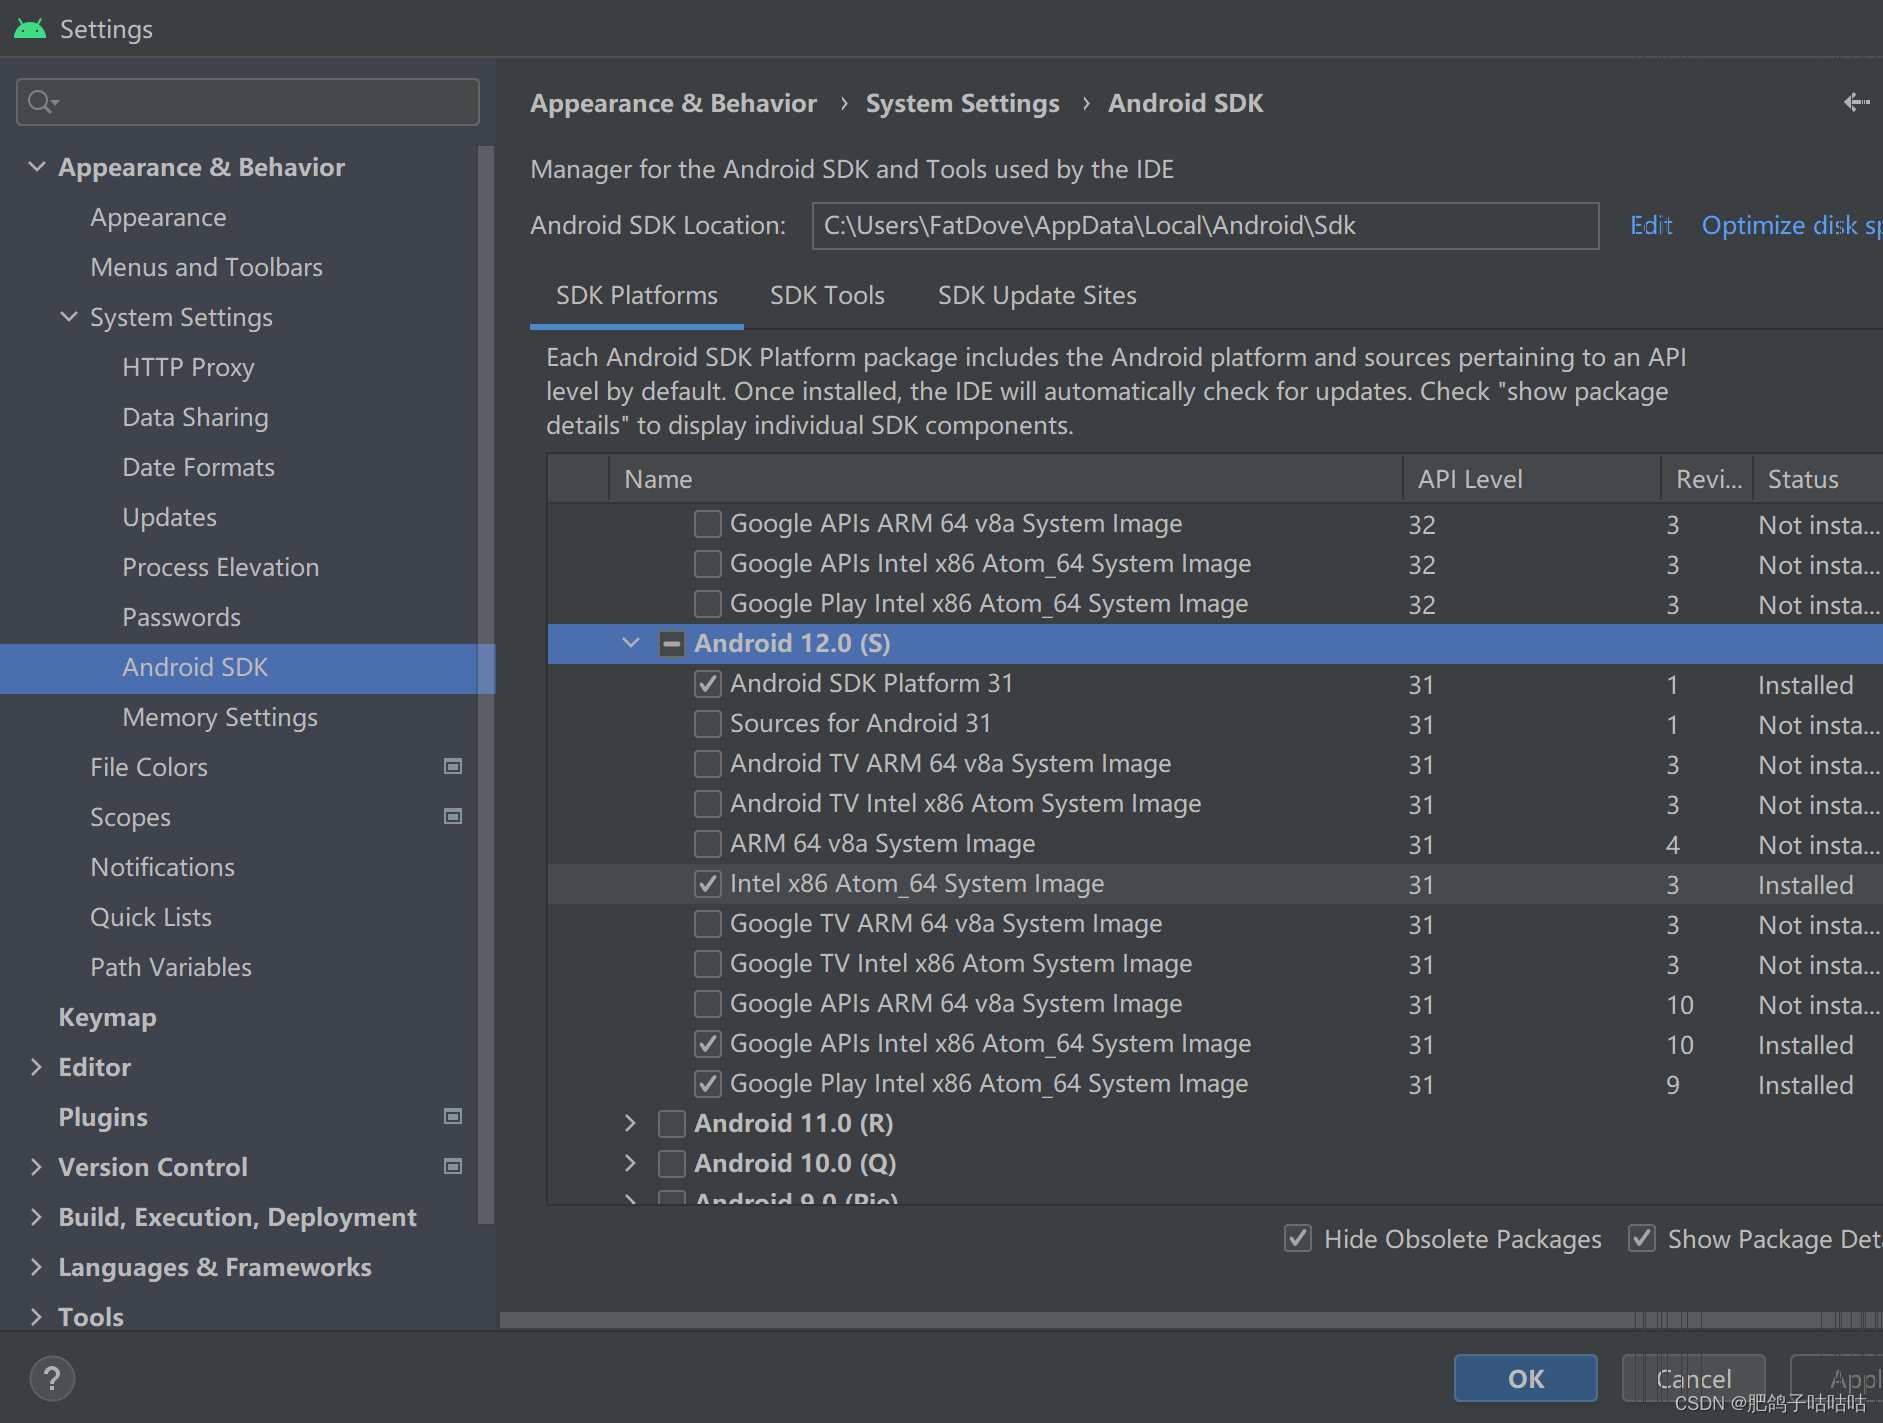The image size is (1883, 1423).
Task: Expand the Tools settings section
Action: 37,1317
